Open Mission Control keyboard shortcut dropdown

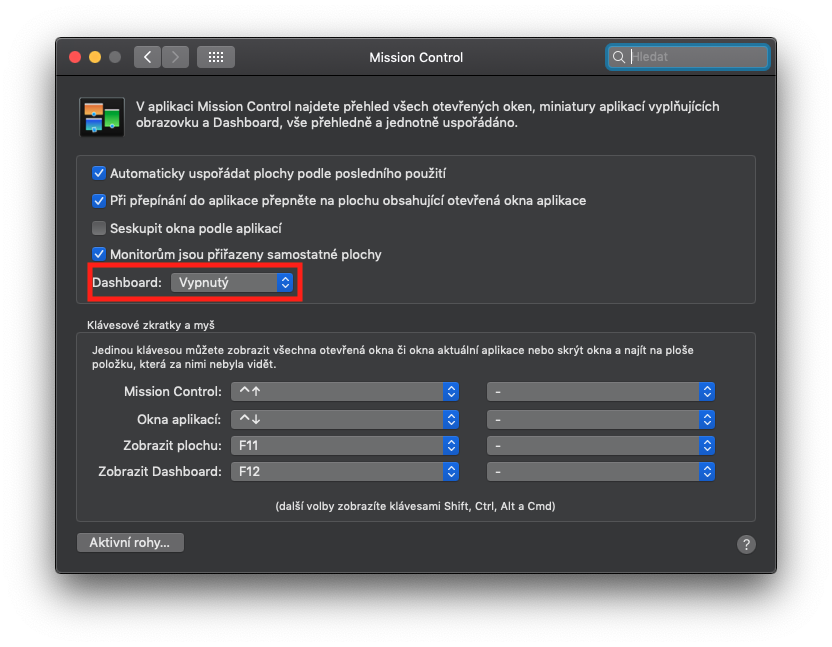pyautogui.click(x=345, y=392)
